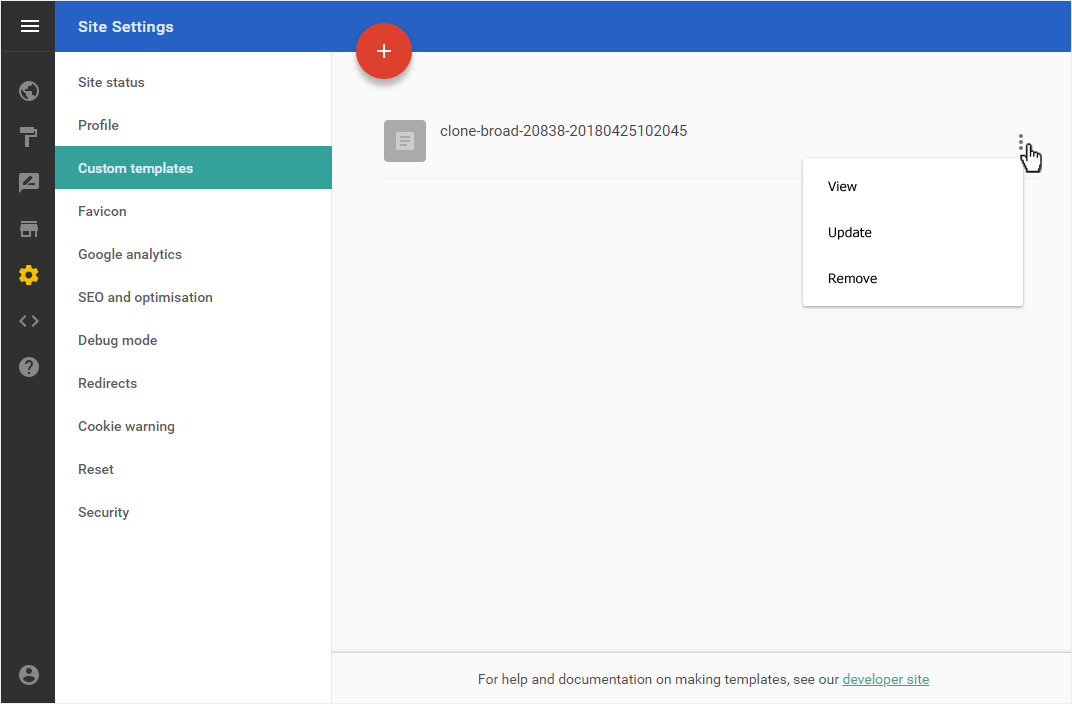
Task: Click the Site Settings header title
Action: click(x=126, y=27)
